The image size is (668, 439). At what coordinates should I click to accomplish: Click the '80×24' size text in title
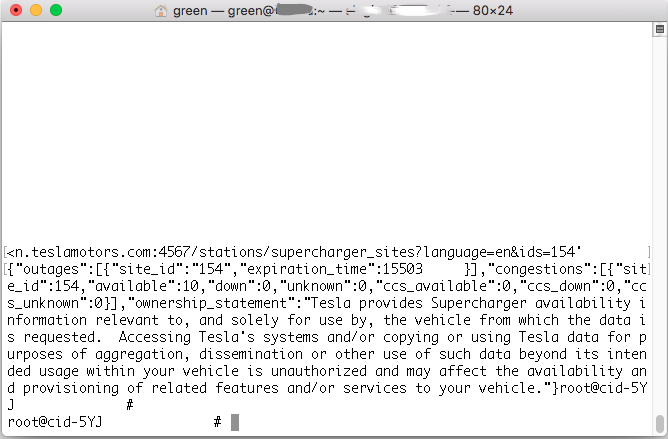[x=492, y=11]
